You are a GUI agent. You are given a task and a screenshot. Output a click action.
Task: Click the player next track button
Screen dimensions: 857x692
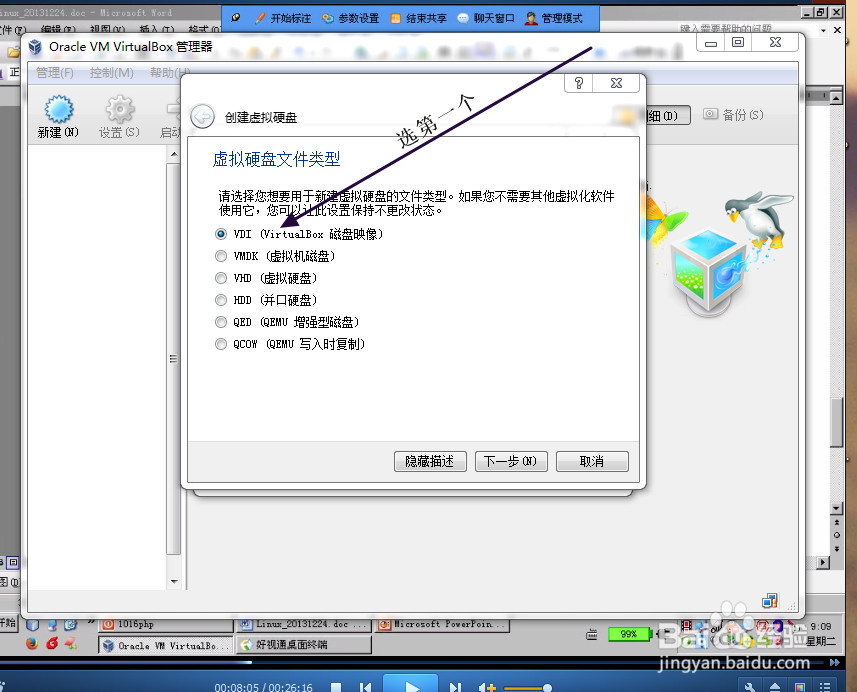pos(455,687)
